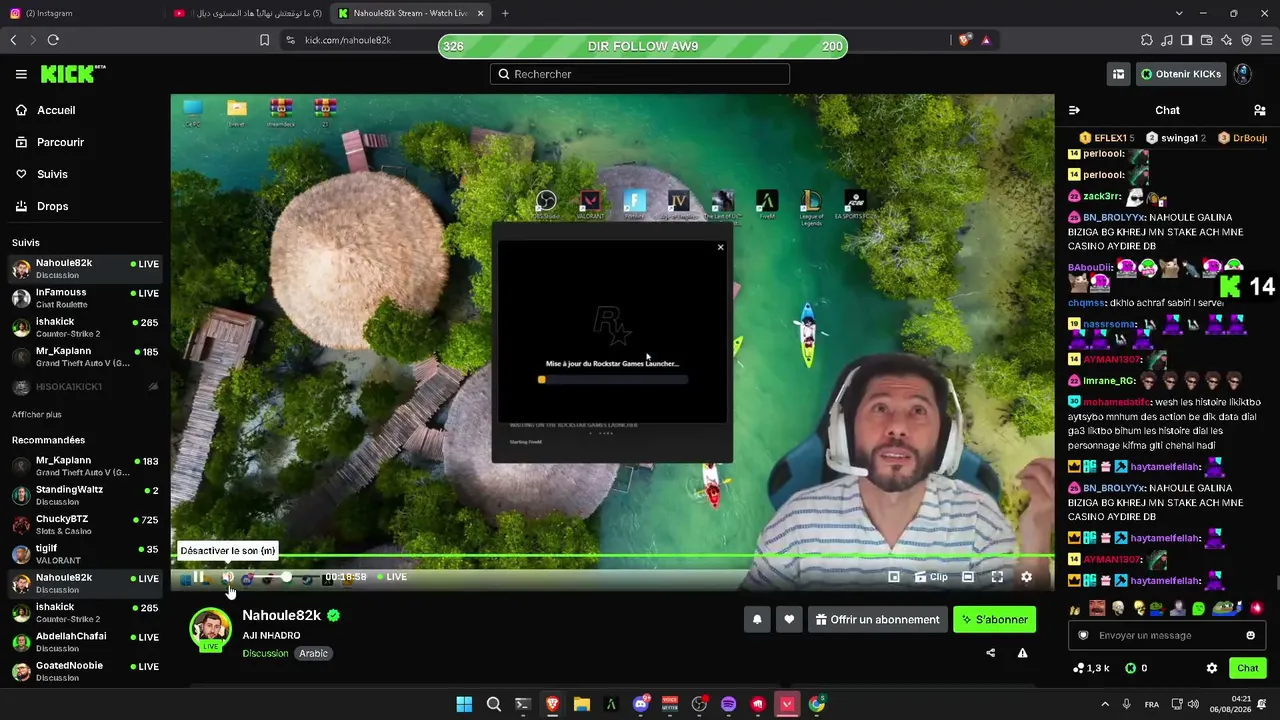The height and width of the screenshot is (720, 1280).
Task: Open Nahoule82k's profile avatar
Action: point(210,628)
